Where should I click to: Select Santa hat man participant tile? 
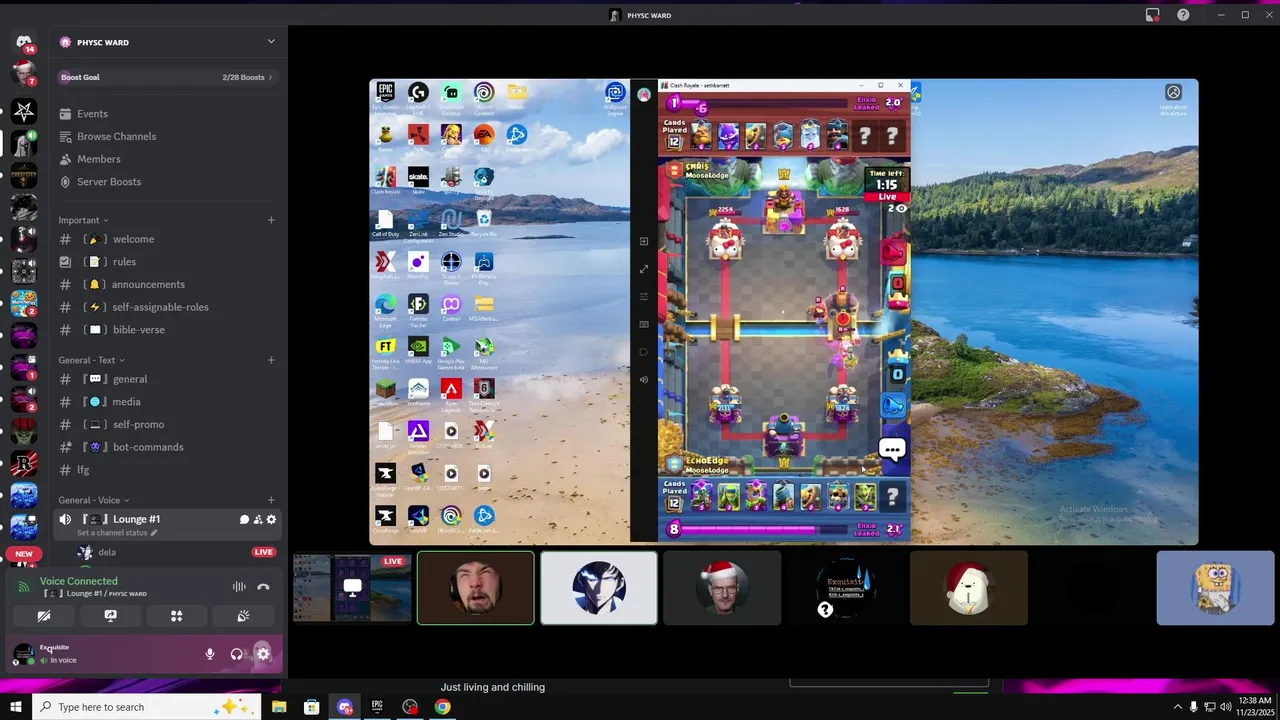722,588
